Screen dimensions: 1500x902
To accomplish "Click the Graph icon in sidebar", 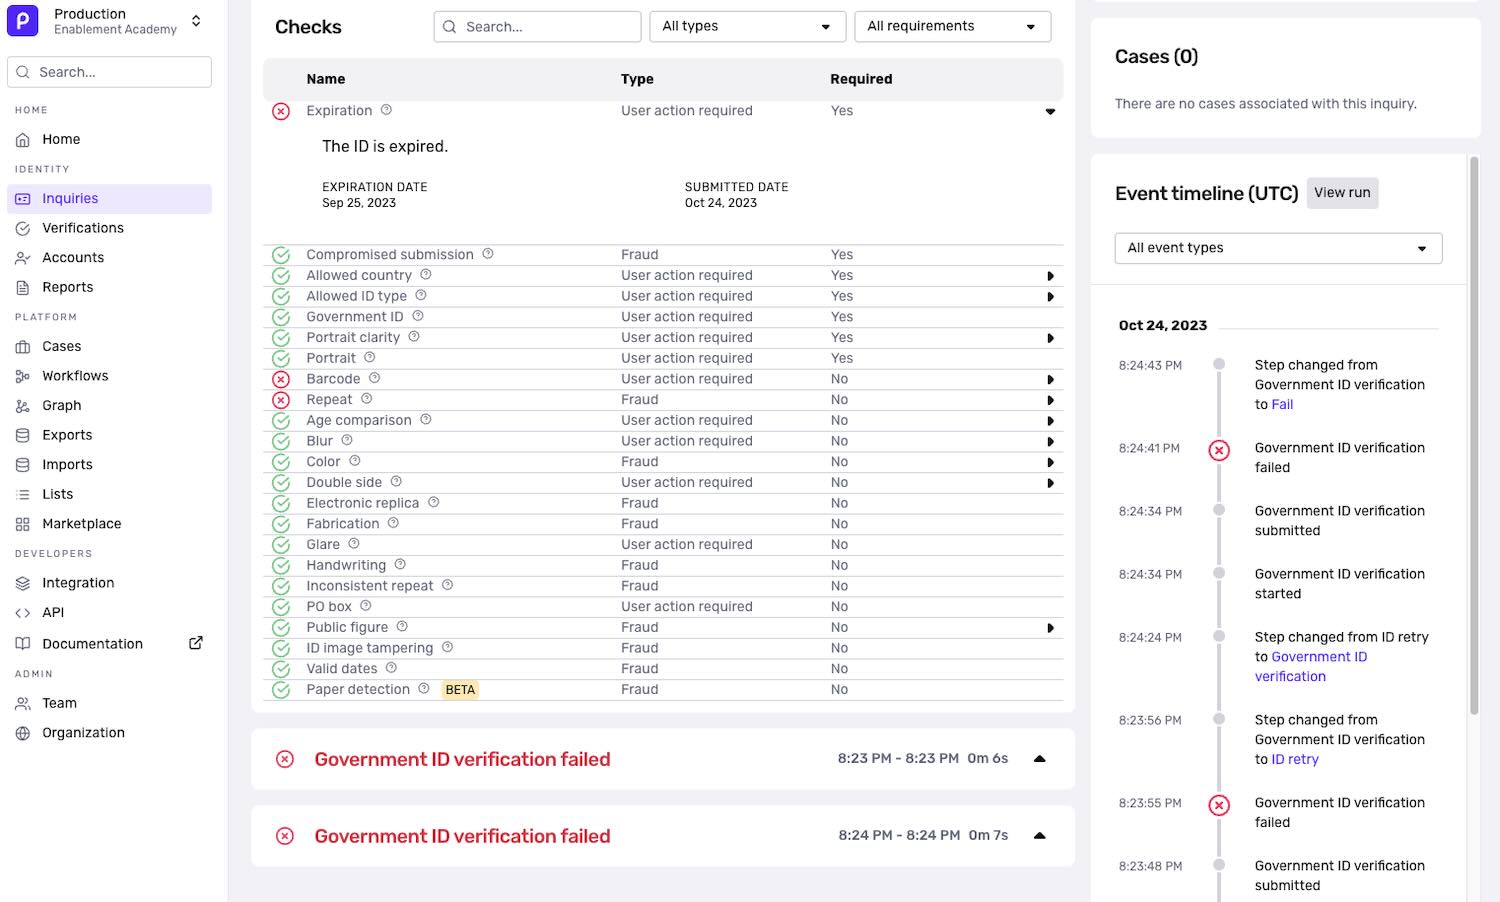I will (23, 406).
